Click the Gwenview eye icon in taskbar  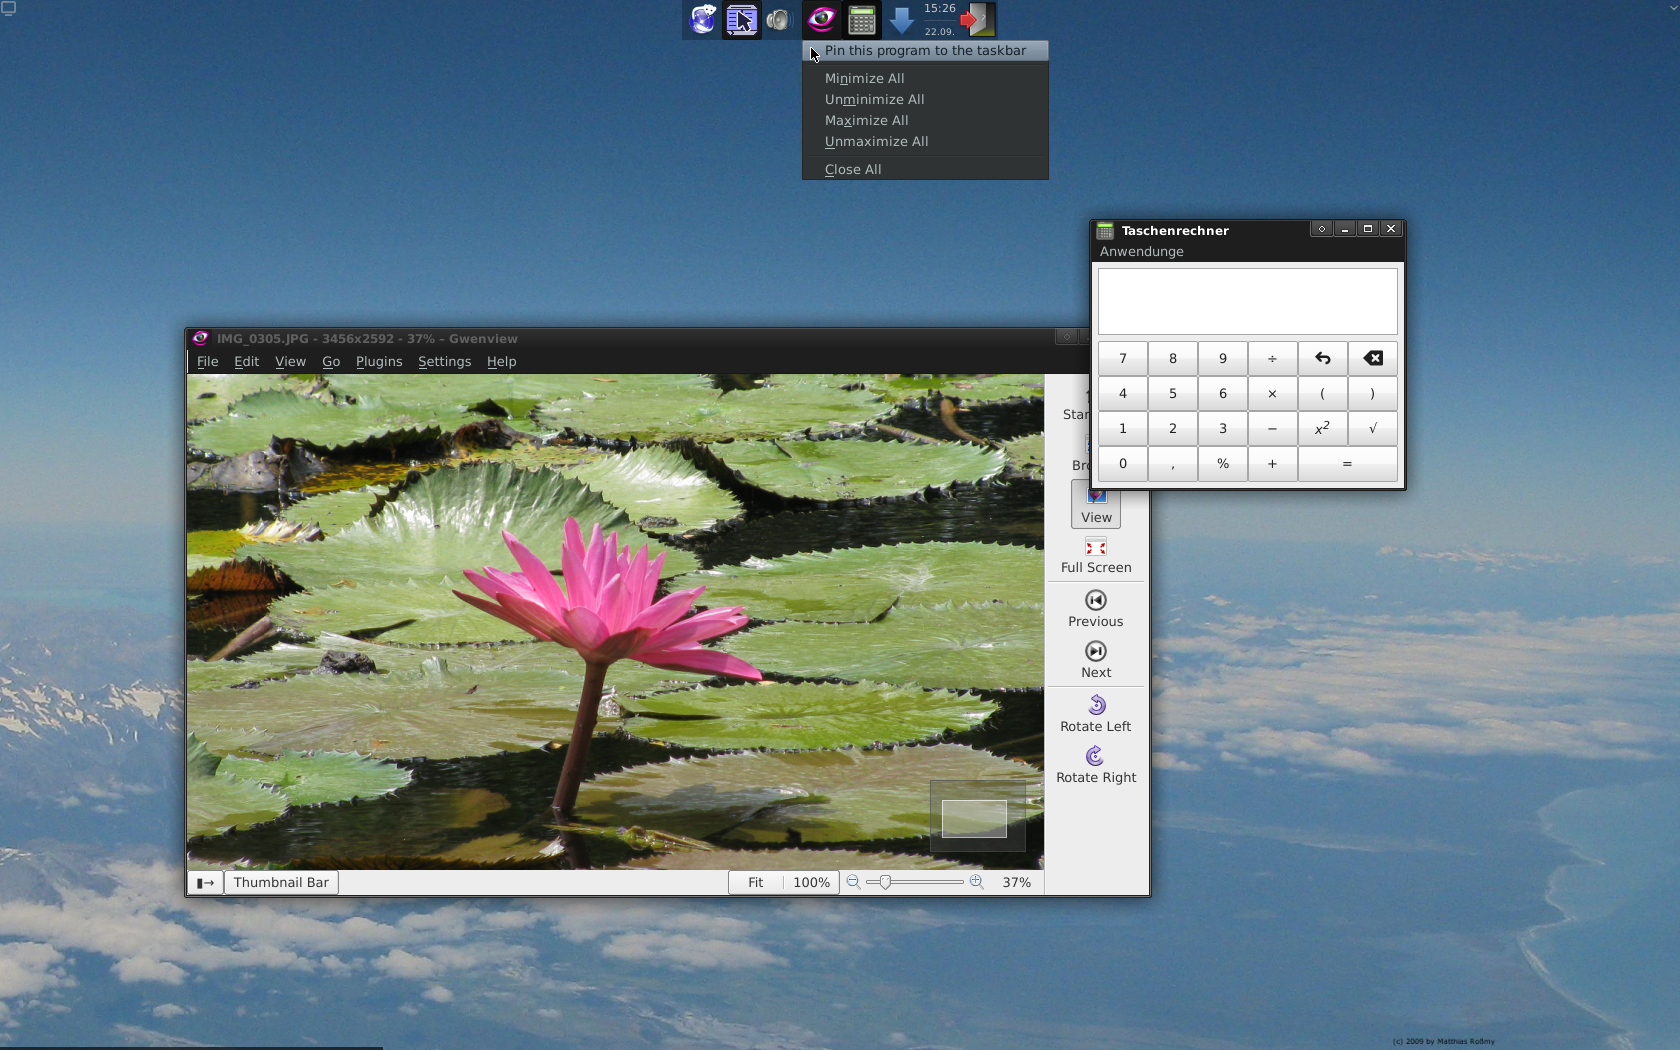pyautogui.click(x=821, y=19)
